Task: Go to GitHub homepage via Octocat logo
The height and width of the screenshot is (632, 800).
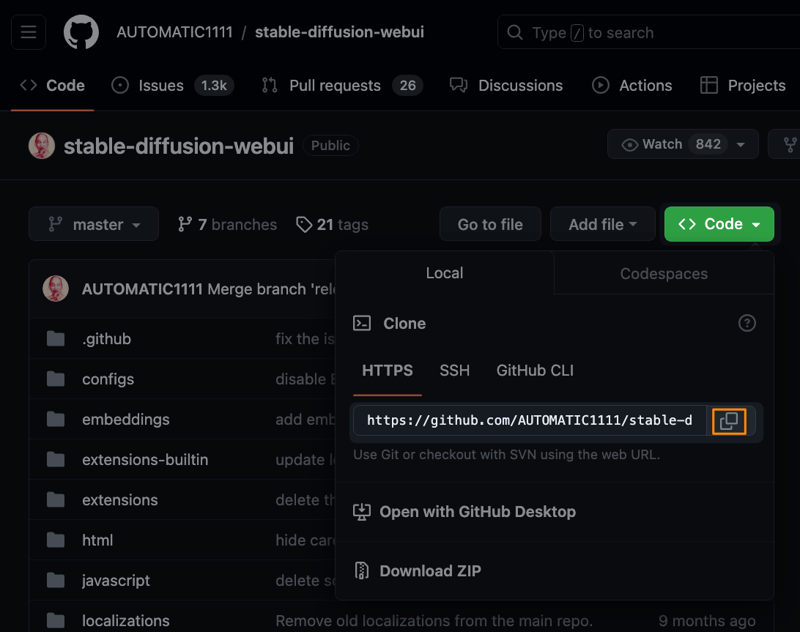Action: click(x=81, y=32)
